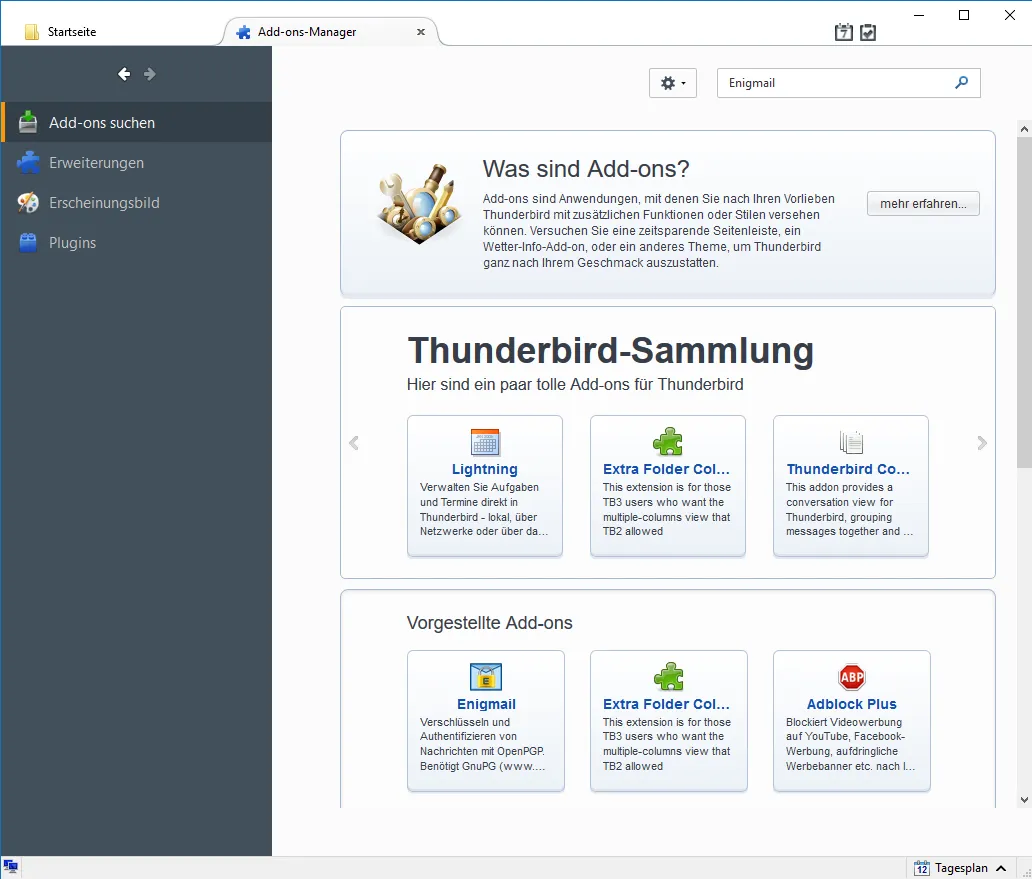Open the Lightning add-on link
The height and width of the screenshot is (879, 1032).
[x=485, y=469]
